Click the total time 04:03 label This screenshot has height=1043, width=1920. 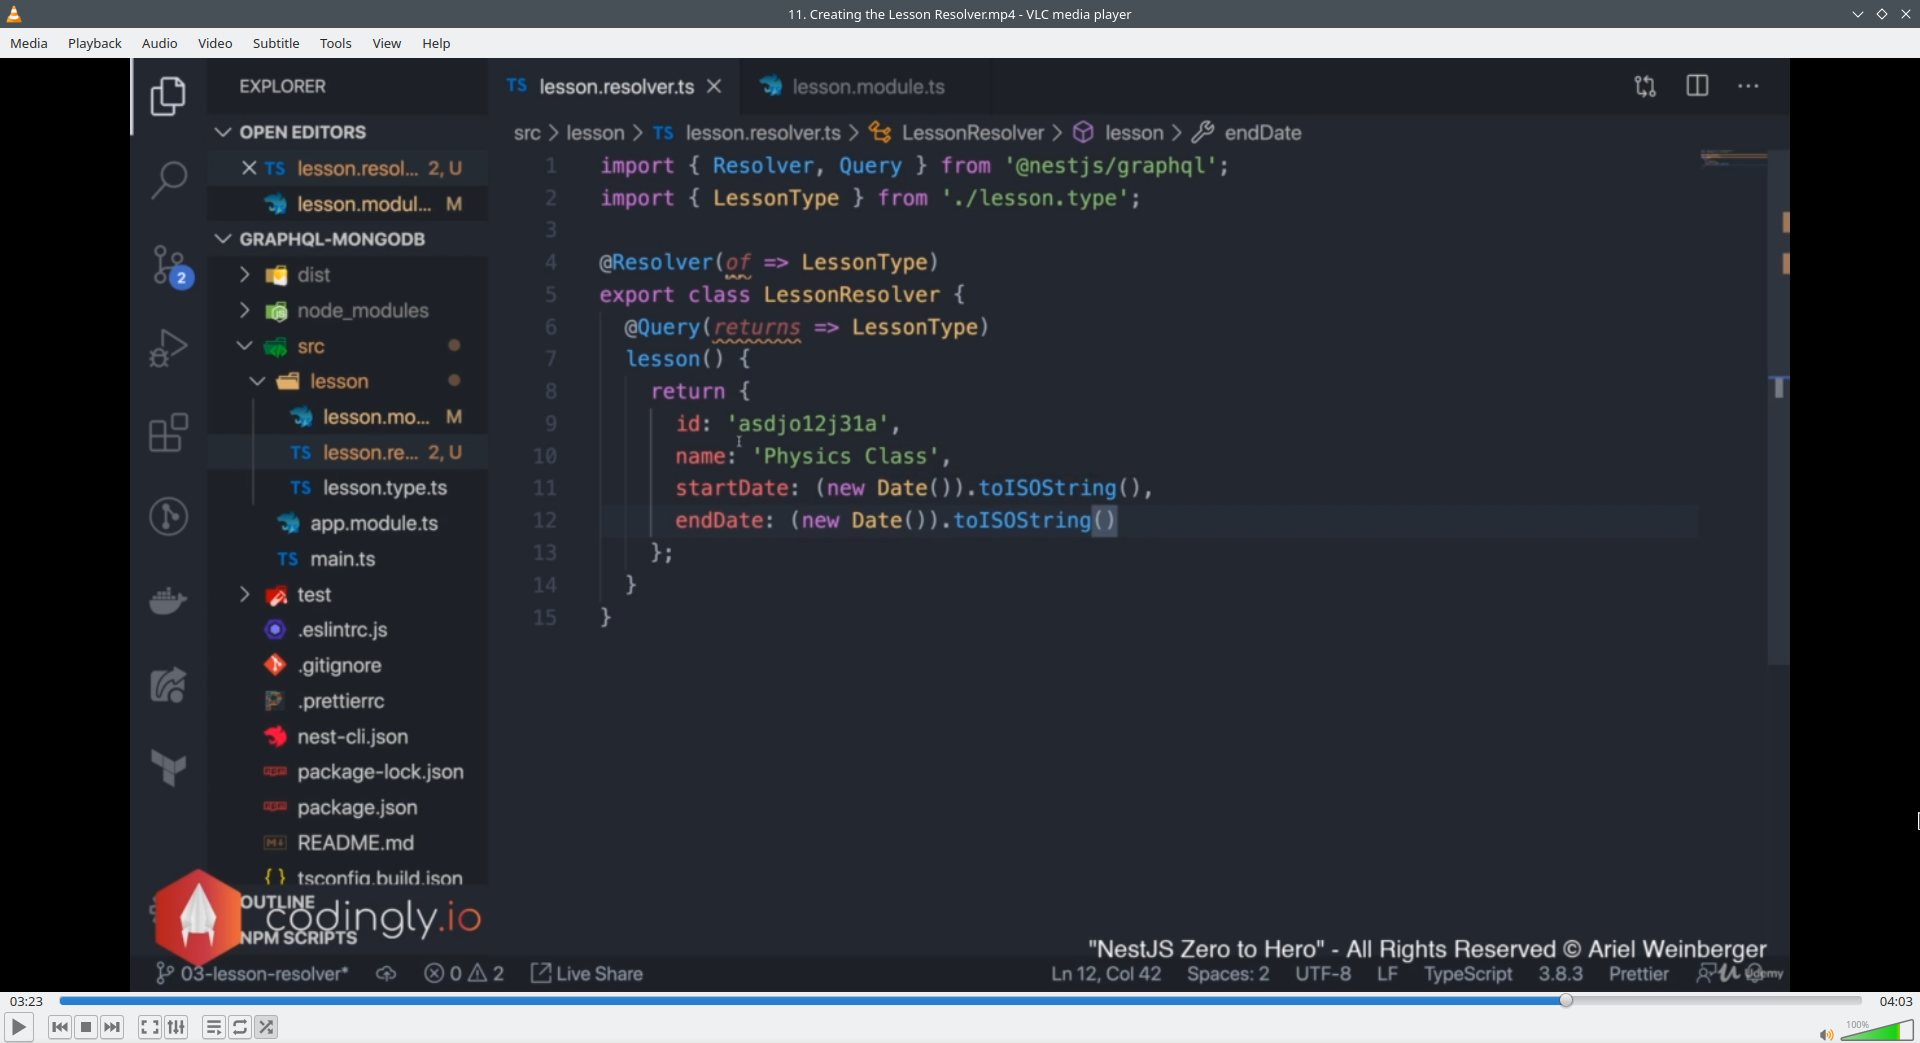pyautogui.click(x=1896, y=1001)
